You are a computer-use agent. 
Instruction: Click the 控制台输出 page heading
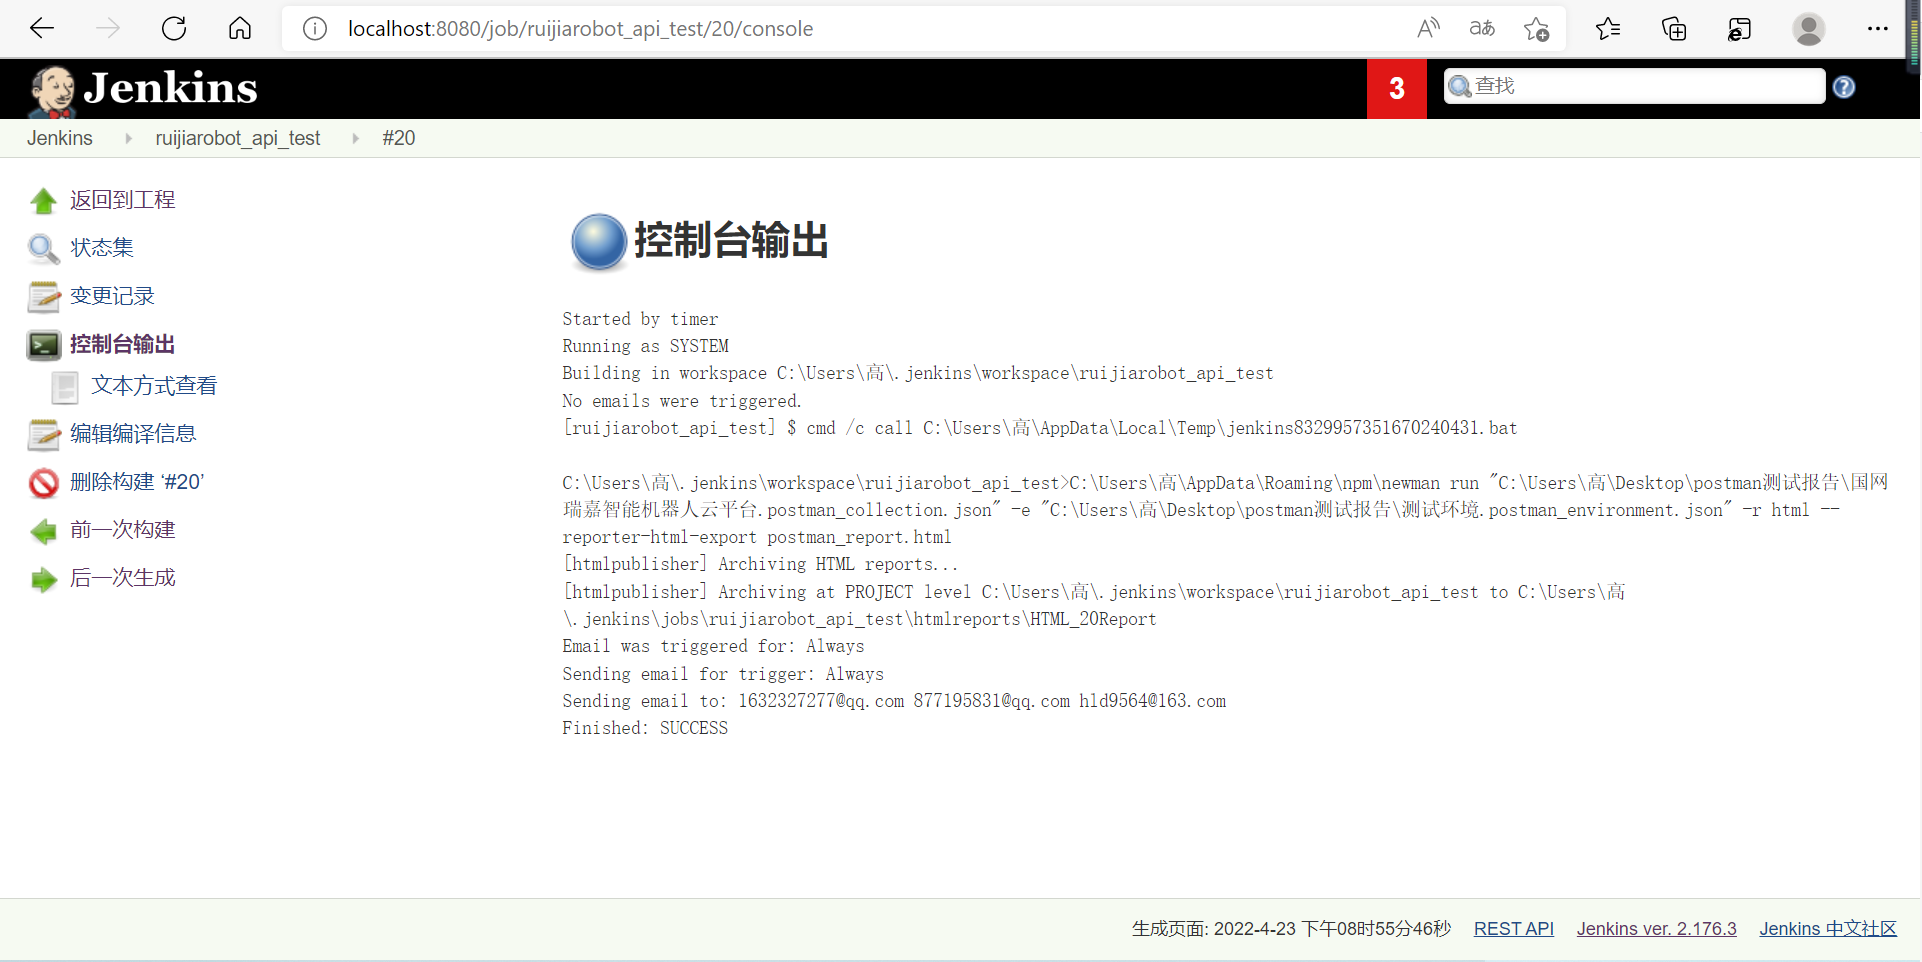coord(731,240)
